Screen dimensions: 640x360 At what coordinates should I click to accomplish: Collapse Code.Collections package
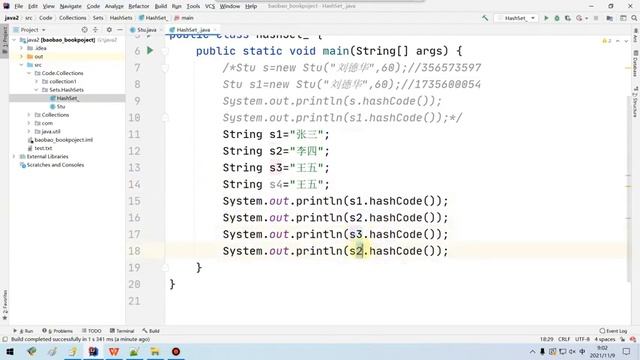[29, 73]
